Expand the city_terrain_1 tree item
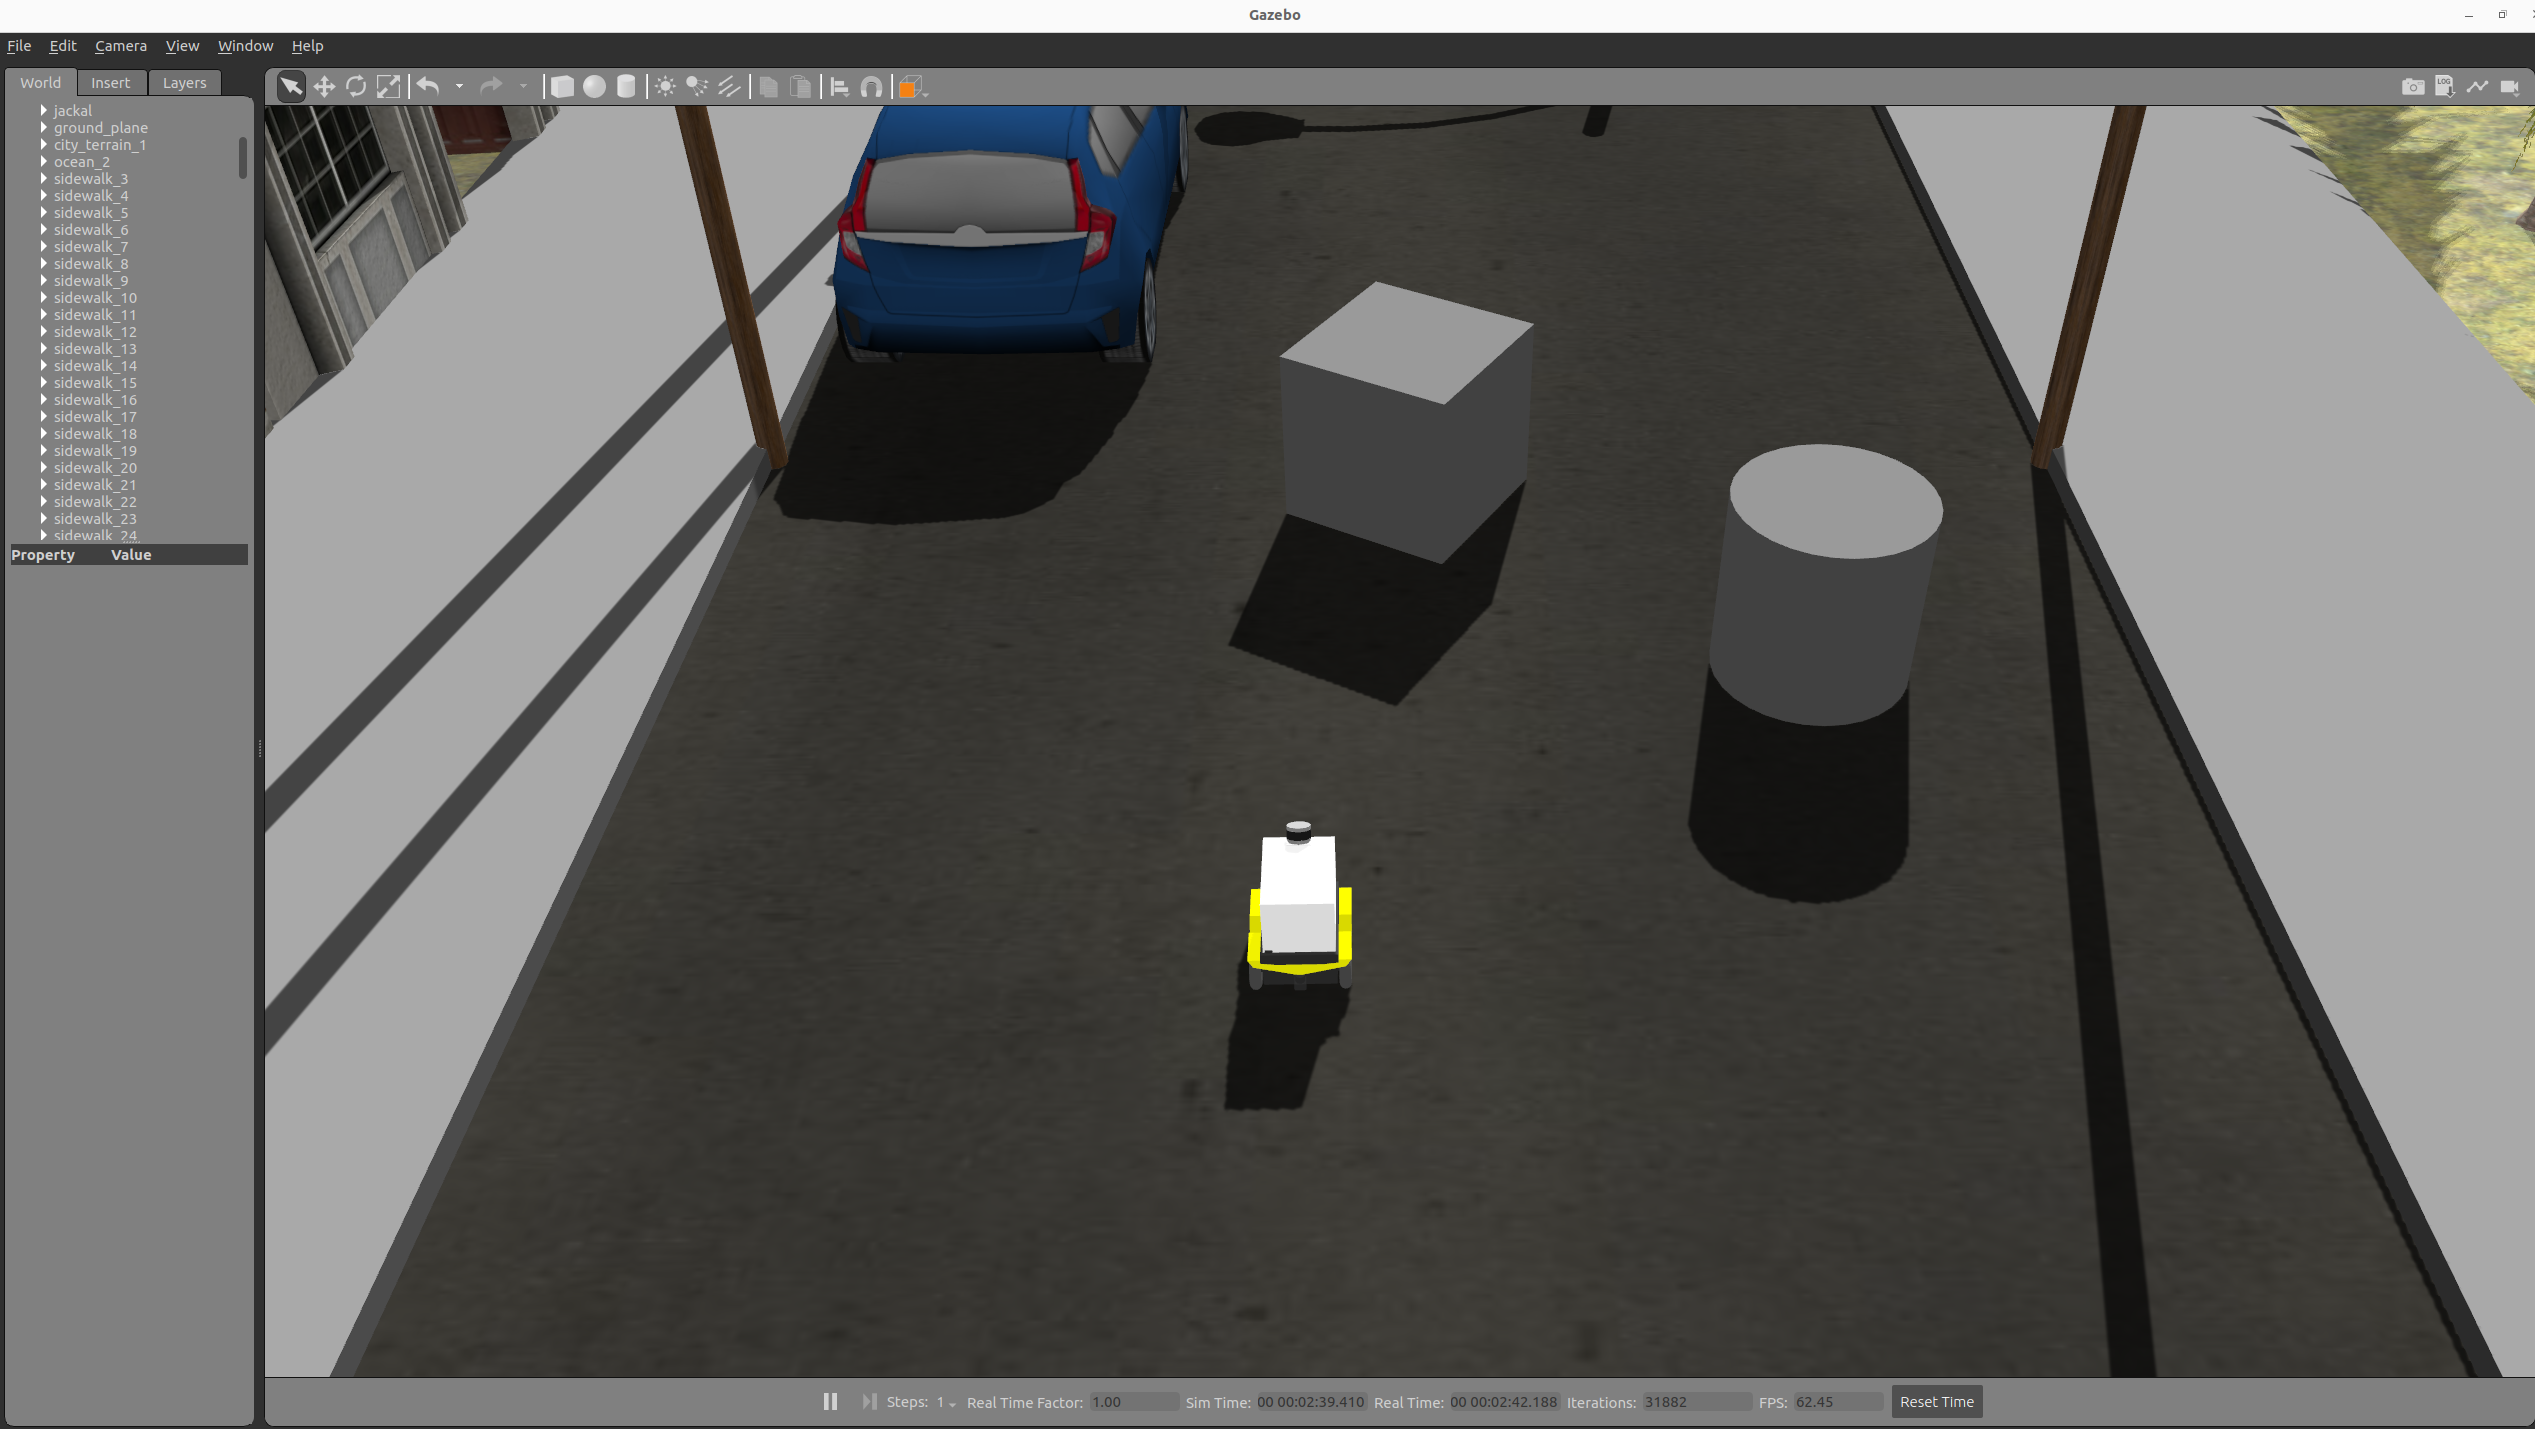Image resolution: width=2535 pixels, height=1429 pixels. click(44, 145)
